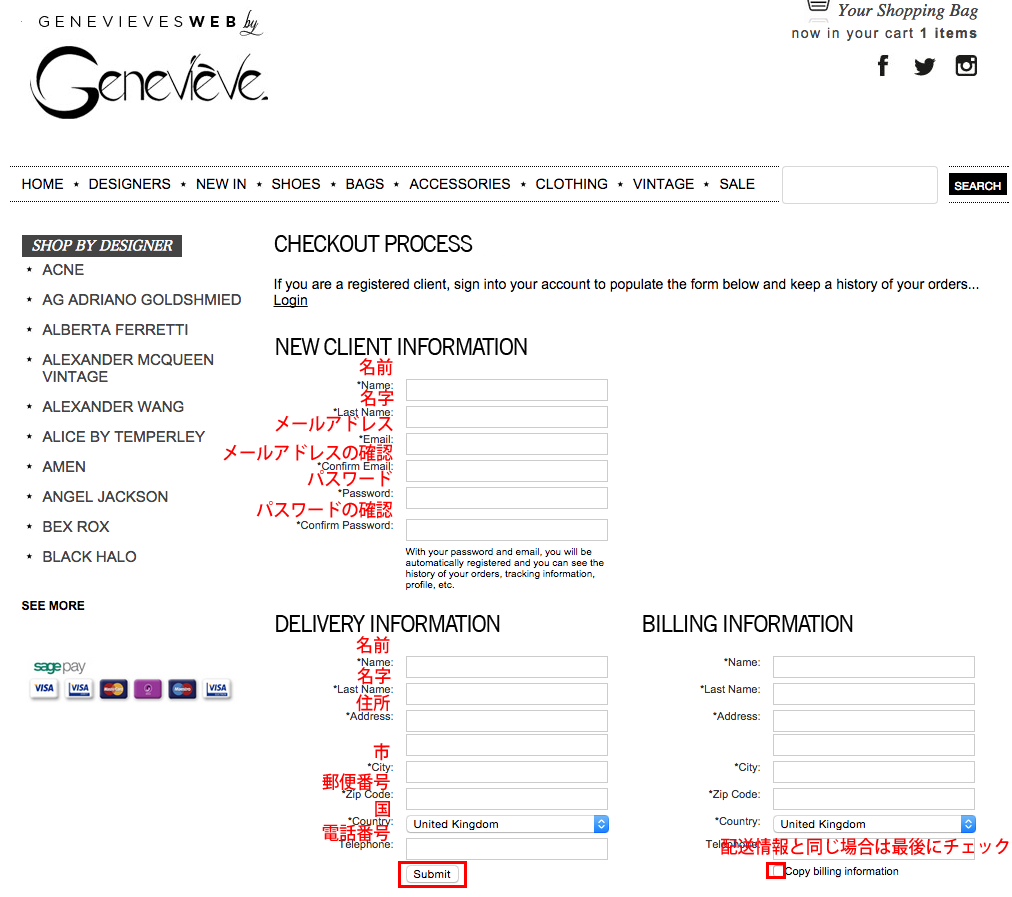Submit the checkout form
The height and width of the screenshot is (897, 1012).
pyautogui.click(x=432, y=874)
